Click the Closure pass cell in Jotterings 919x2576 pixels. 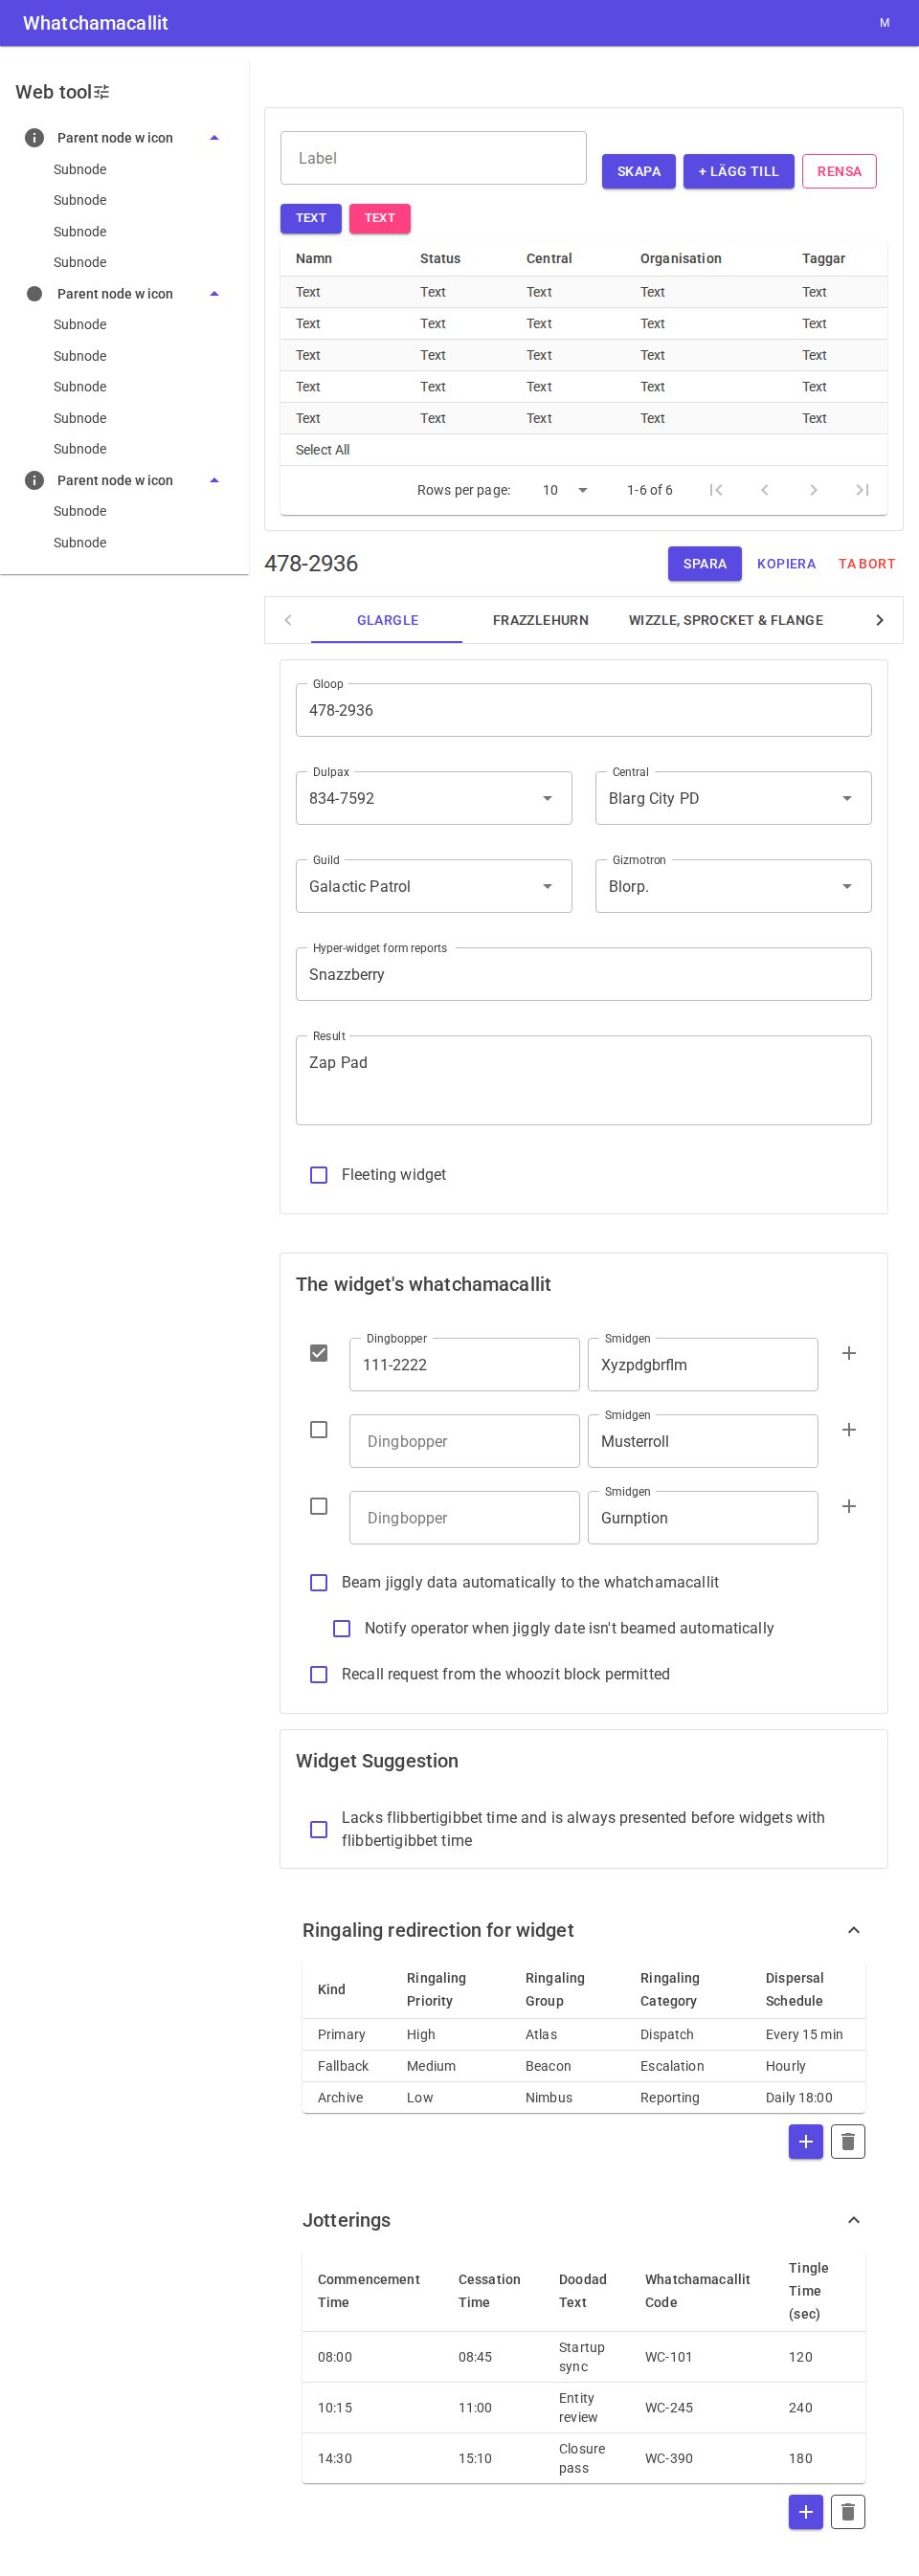pyautogui.click(x=582, y=2459)
